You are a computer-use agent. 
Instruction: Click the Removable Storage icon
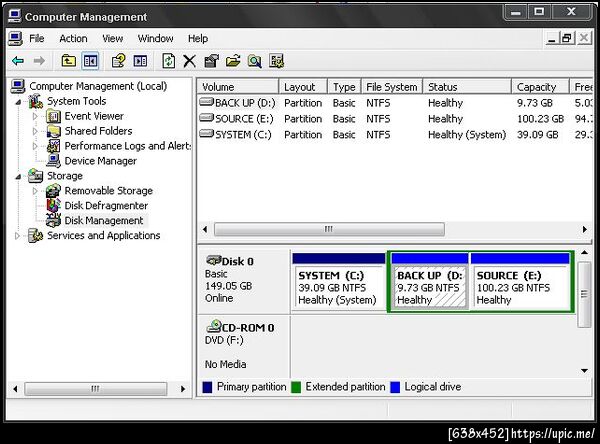click(53, 191)
